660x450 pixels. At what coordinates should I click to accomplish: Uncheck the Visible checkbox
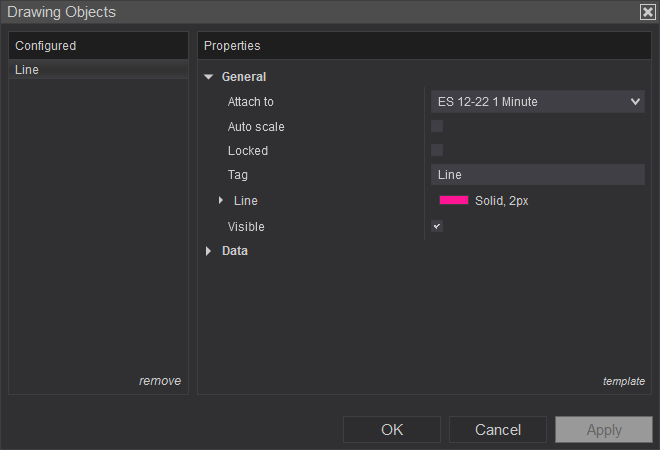[437, 226]
